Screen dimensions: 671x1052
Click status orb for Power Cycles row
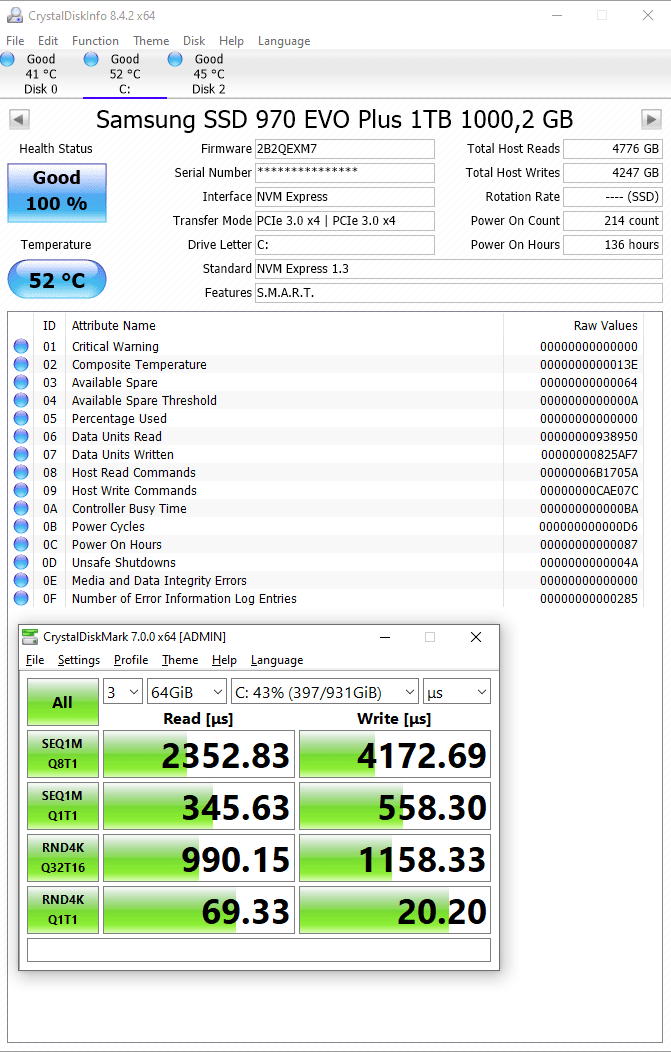click(21, 526)
